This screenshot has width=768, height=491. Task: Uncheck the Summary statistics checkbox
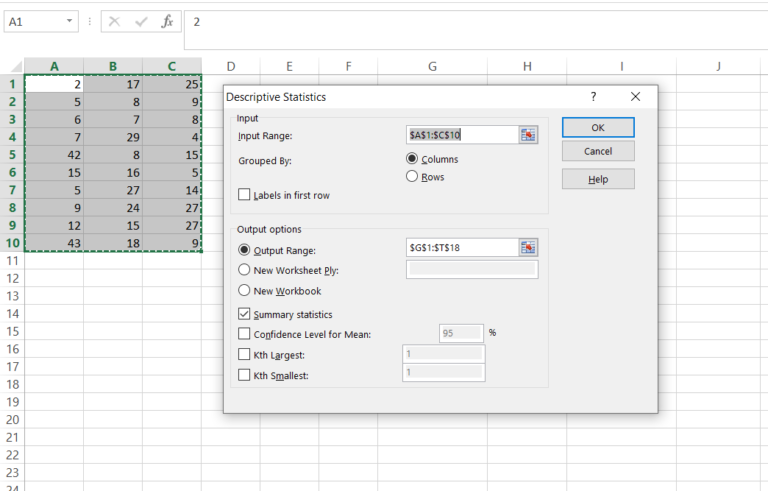(x=245, y=314)
